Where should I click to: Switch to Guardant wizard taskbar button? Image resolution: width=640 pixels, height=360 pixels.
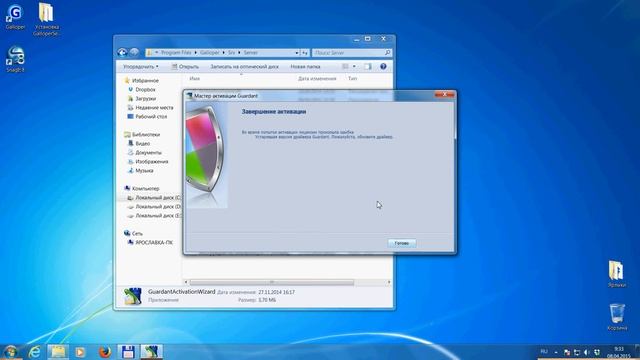[151, 352]
